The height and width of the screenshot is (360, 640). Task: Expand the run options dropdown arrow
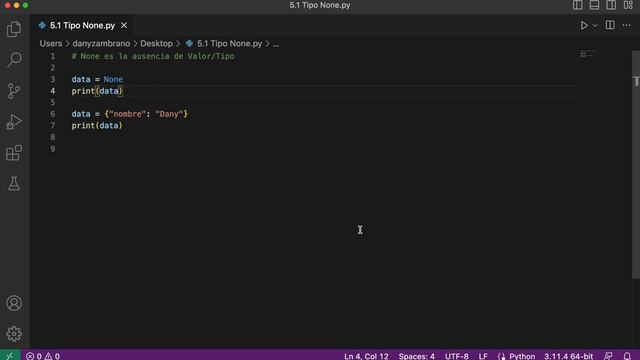(595, 25)
